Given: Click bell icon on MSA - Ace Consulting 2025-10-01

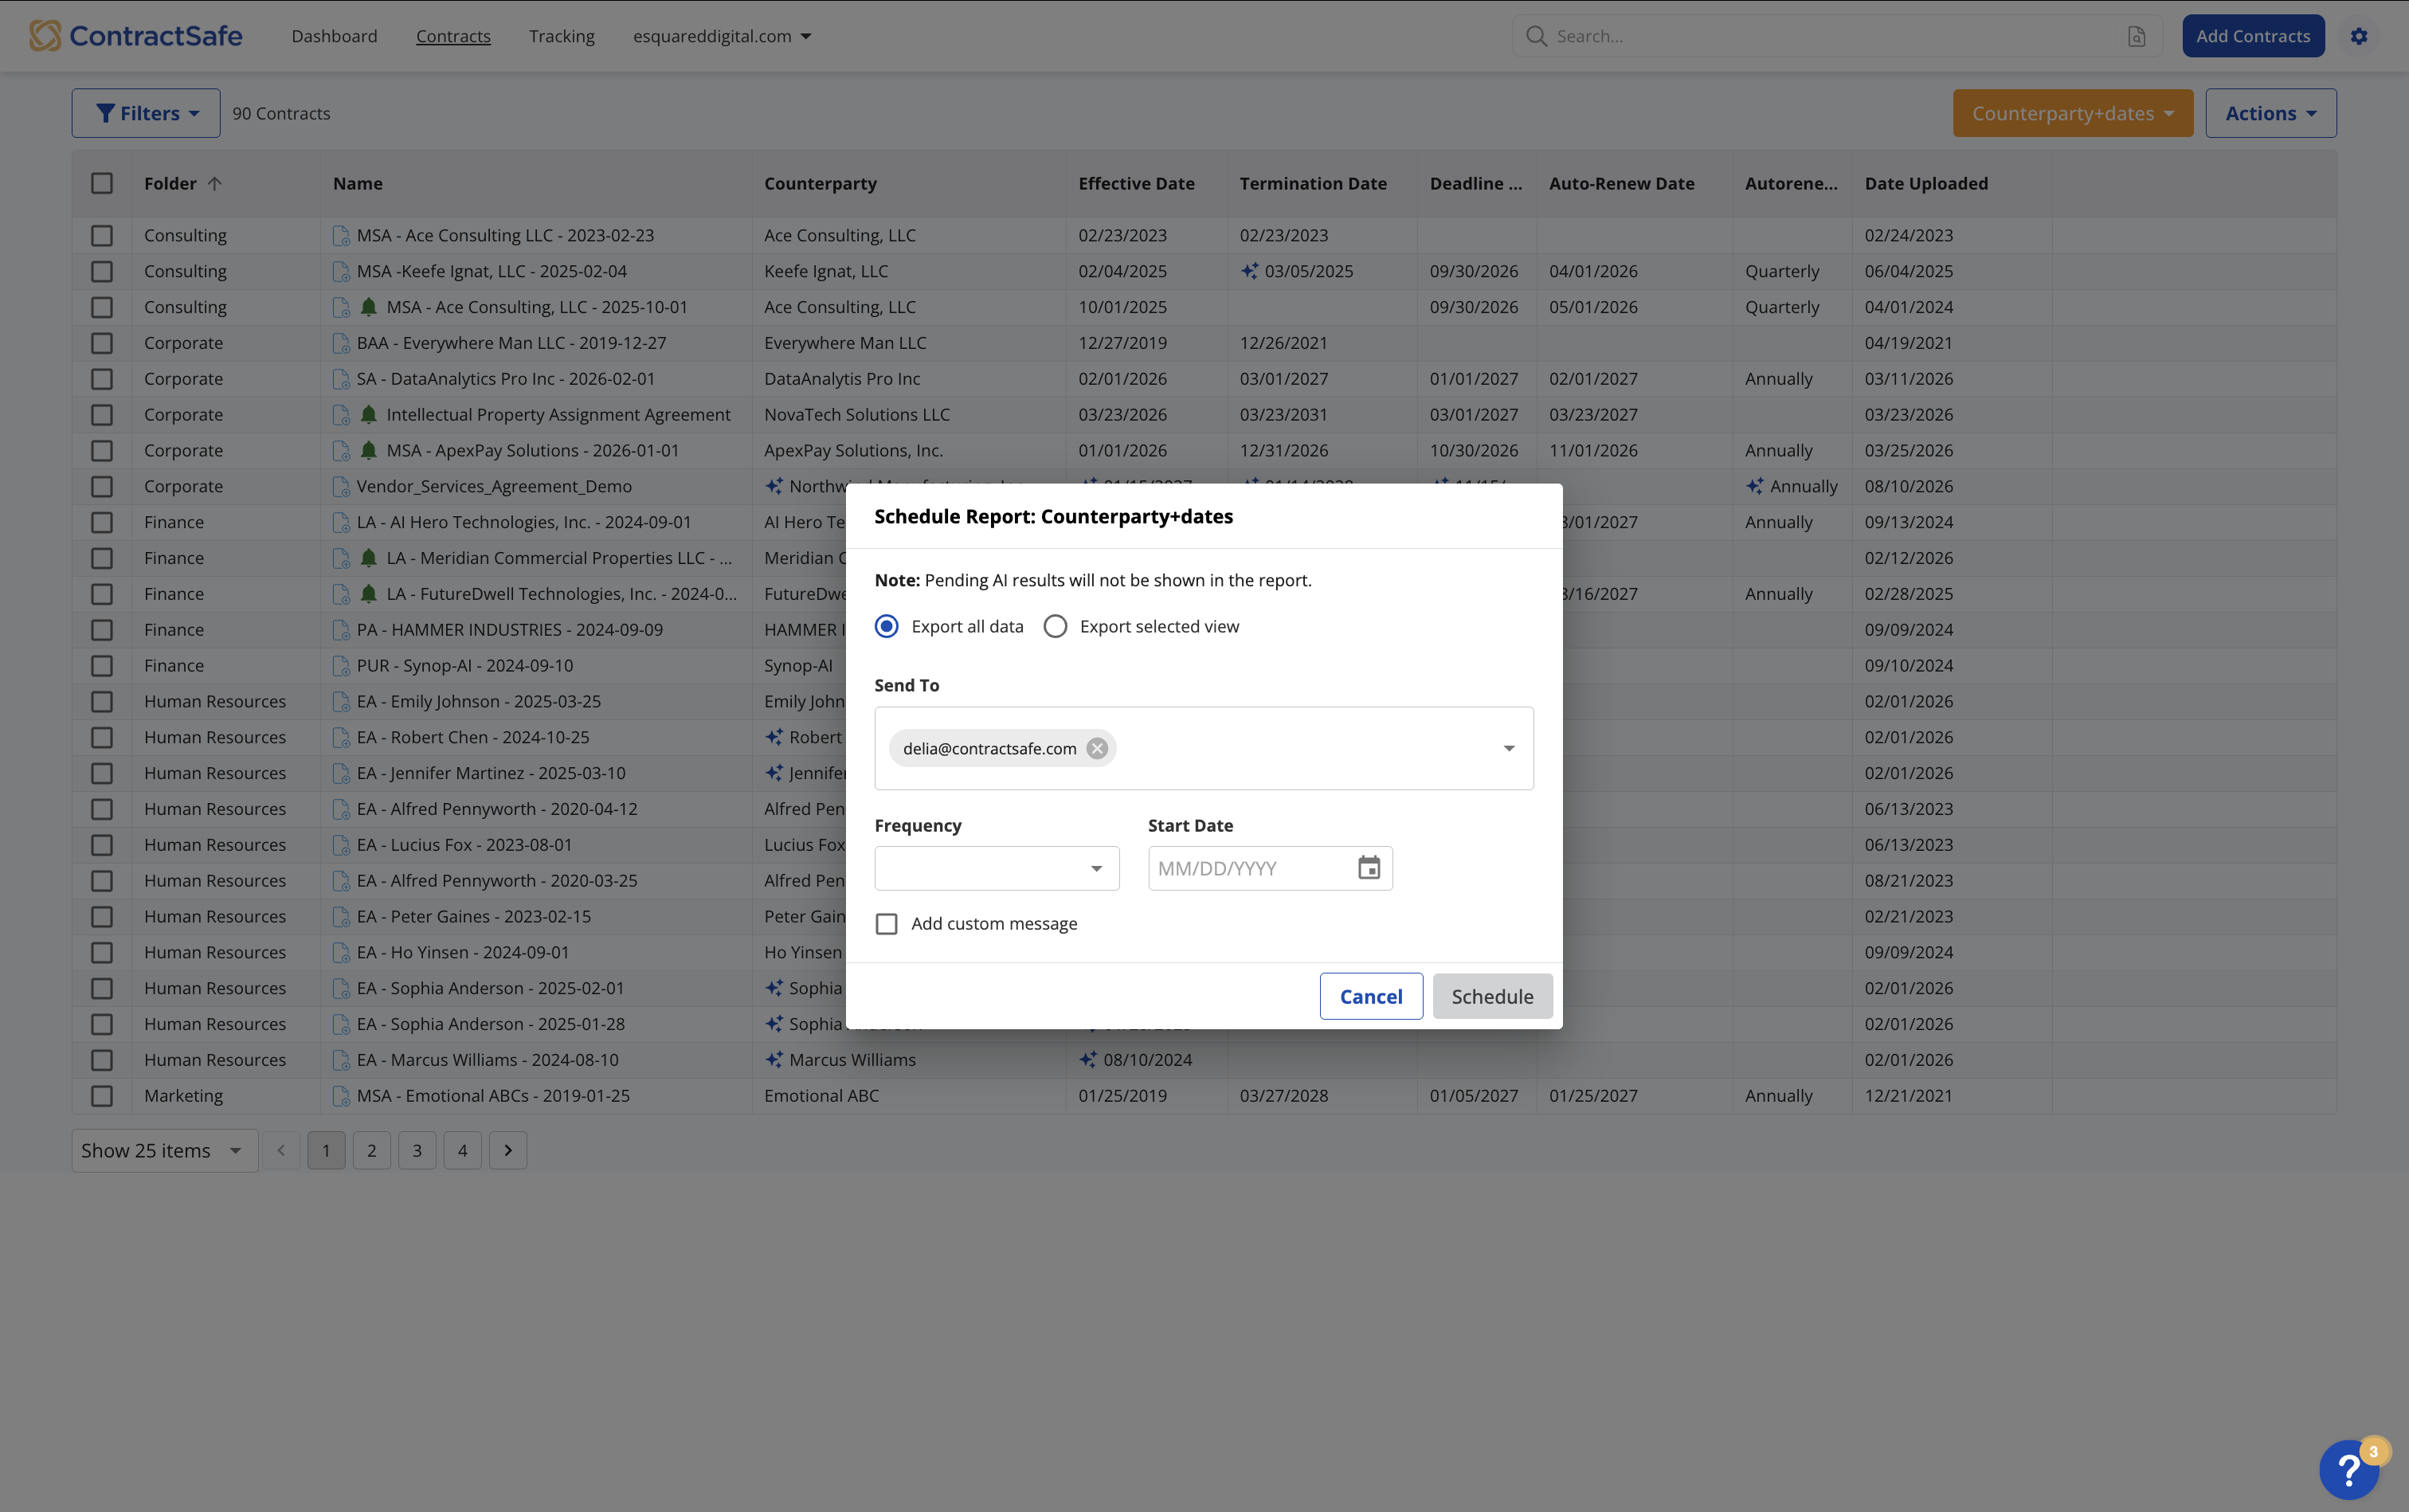Looking at the screenshot, I should point(368,307).
